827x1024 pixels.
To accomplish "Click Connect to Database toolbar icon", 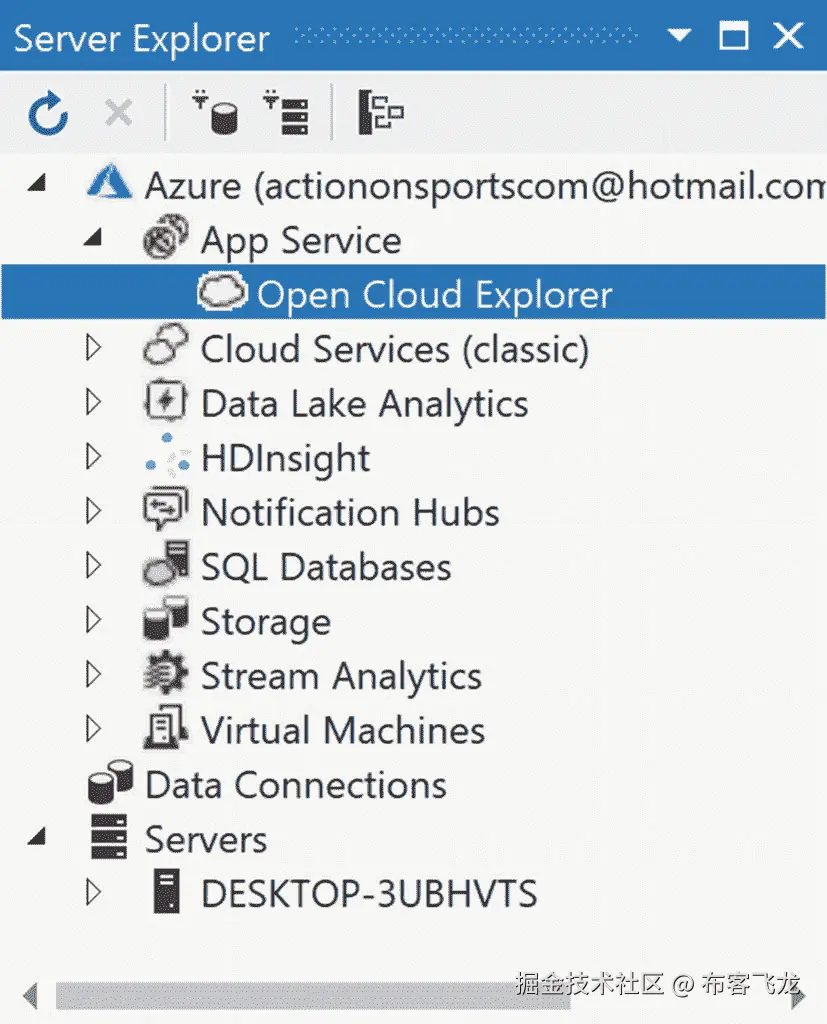I will (x=216, y=112).
